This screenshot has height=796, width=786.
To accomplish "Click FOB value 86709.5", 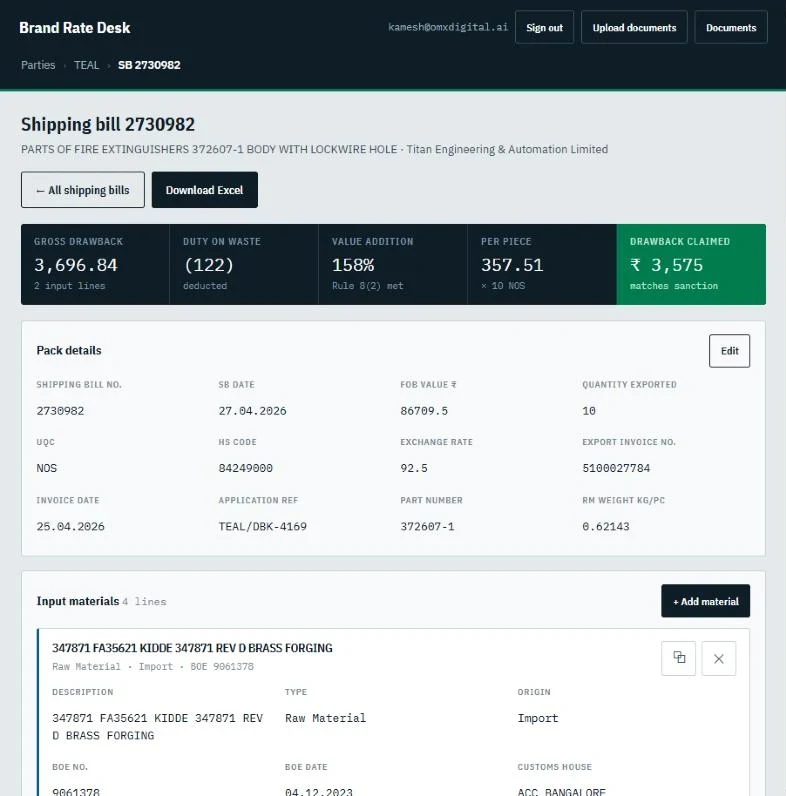I will coord(424,411).
